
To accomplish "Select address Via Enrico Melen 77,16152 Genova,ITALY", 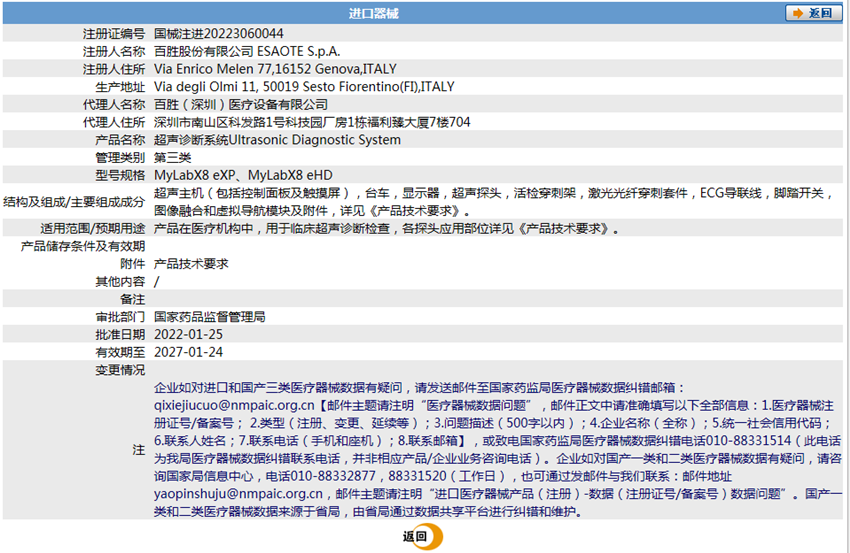I will [275, 69].
